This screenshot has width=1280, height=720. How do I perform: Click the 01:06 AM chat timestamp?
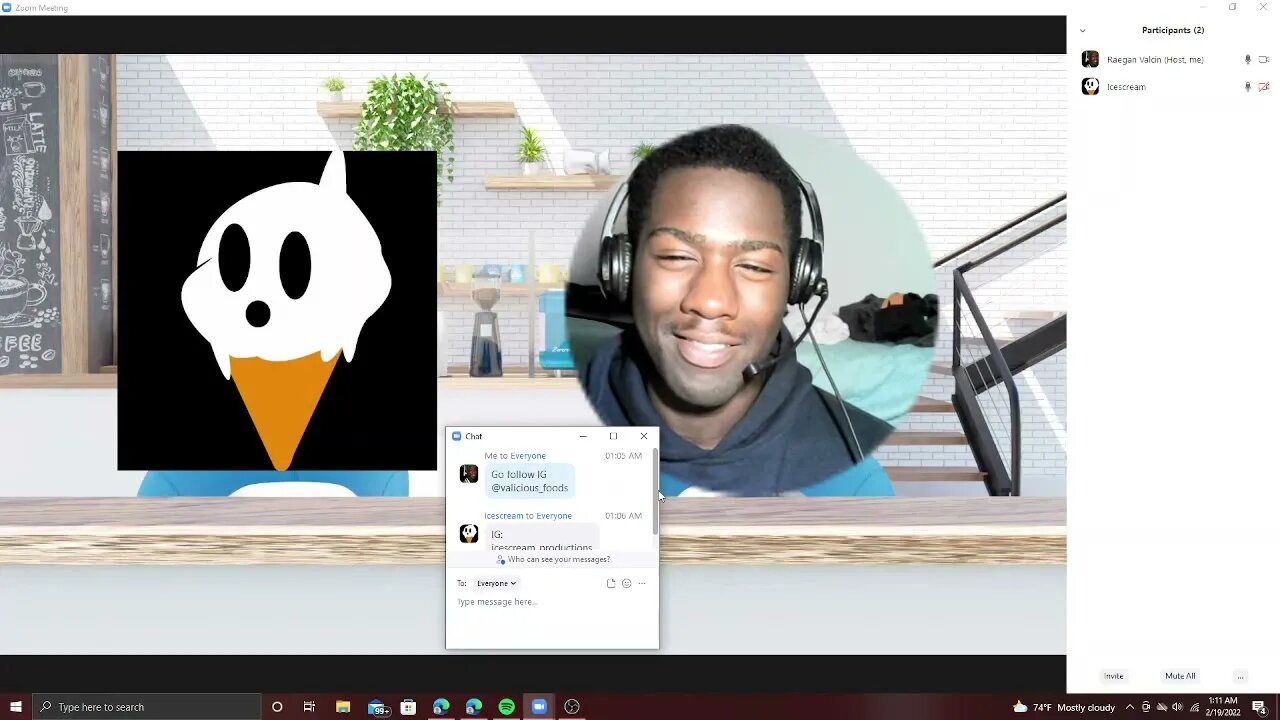pyautogui.click(x=623, y=516)
